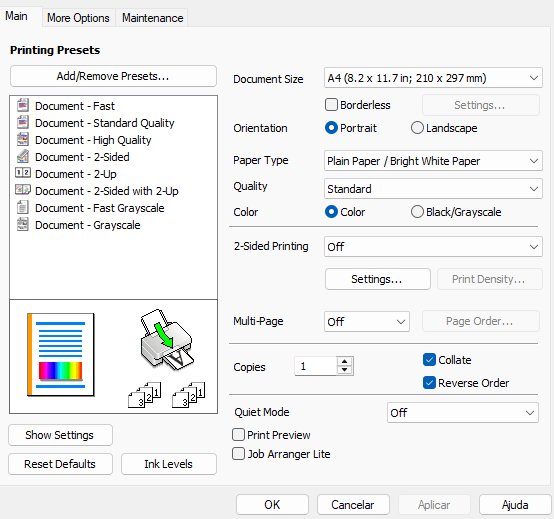Increase copies with the up arrow

click(x=344, y=361)
